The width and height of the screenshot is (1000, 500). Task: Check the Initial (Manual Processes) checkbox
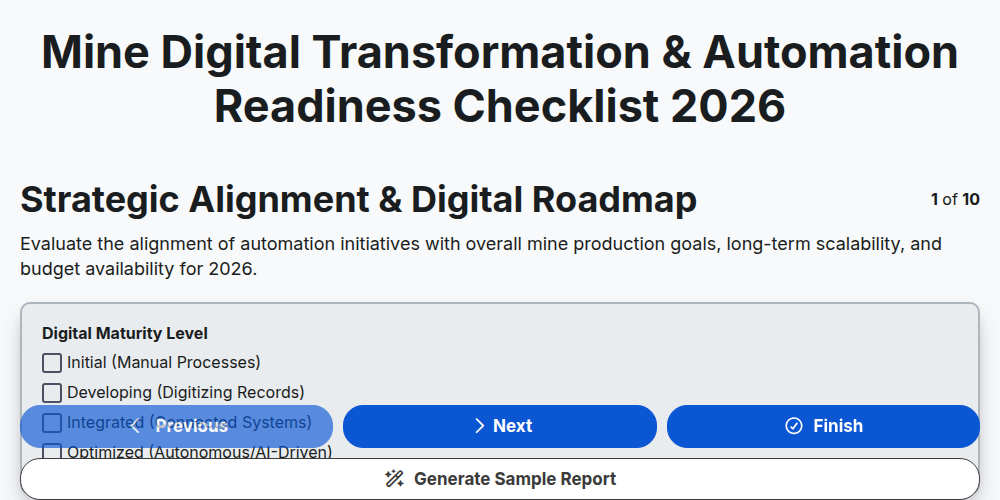(x=52, y=363)
